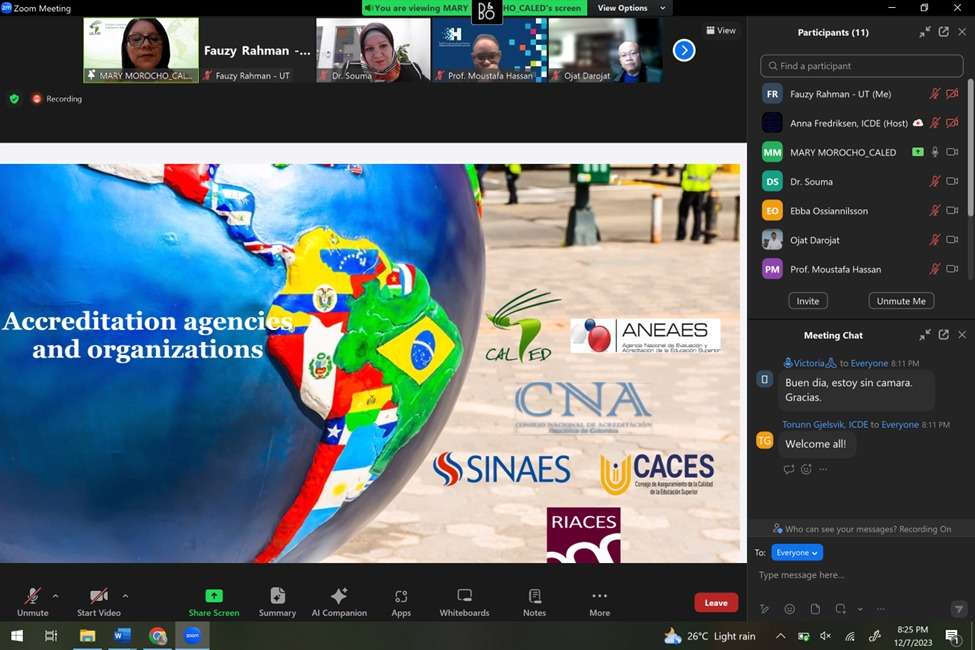Click the green Share Screen icon
This screenshot has width=975, height=650.
point(214,596)
